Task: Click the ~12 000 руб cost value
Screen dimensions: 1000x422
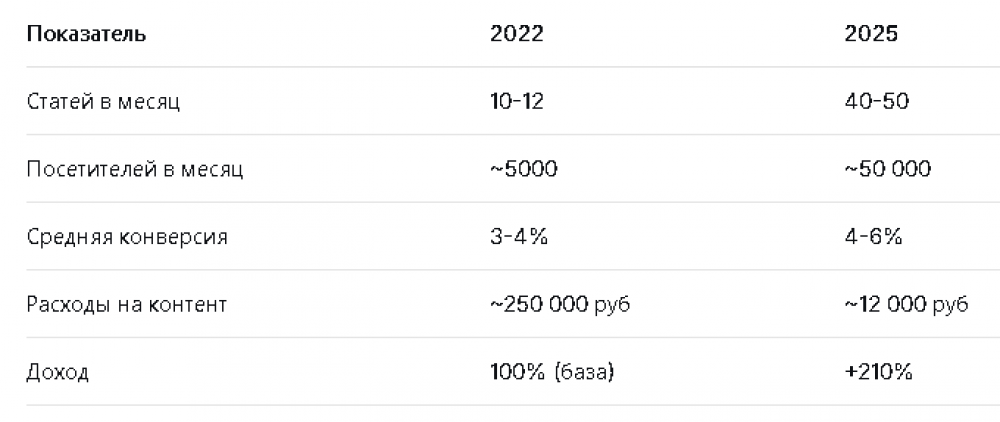Action: 906,305
